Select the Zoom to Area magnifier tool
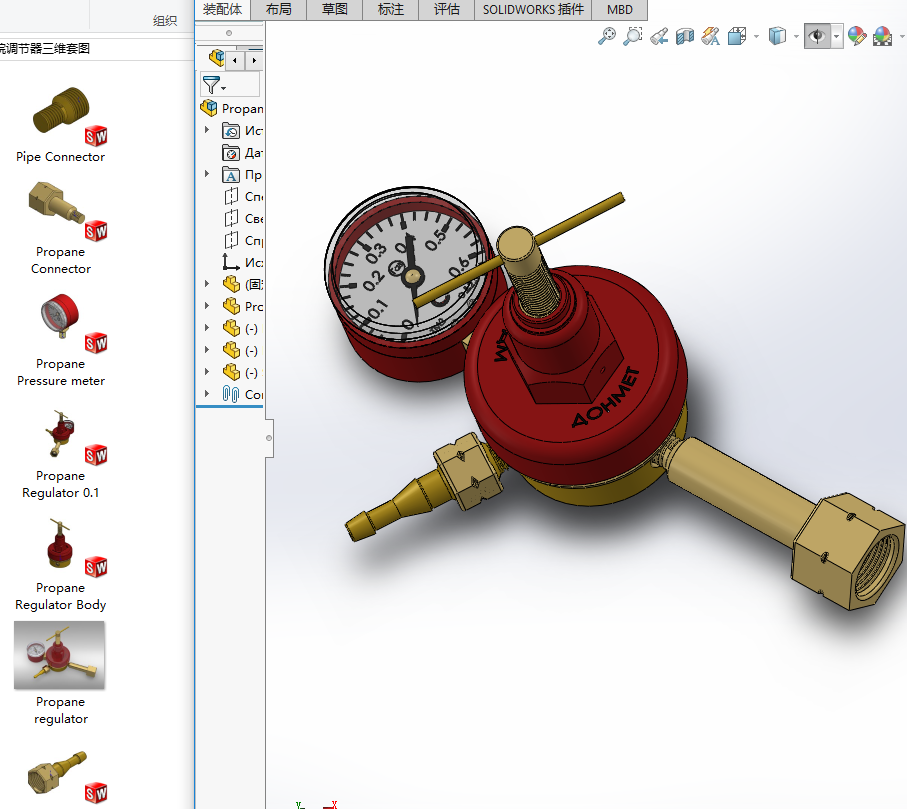The image size is (907, 809). click(632, 37)
